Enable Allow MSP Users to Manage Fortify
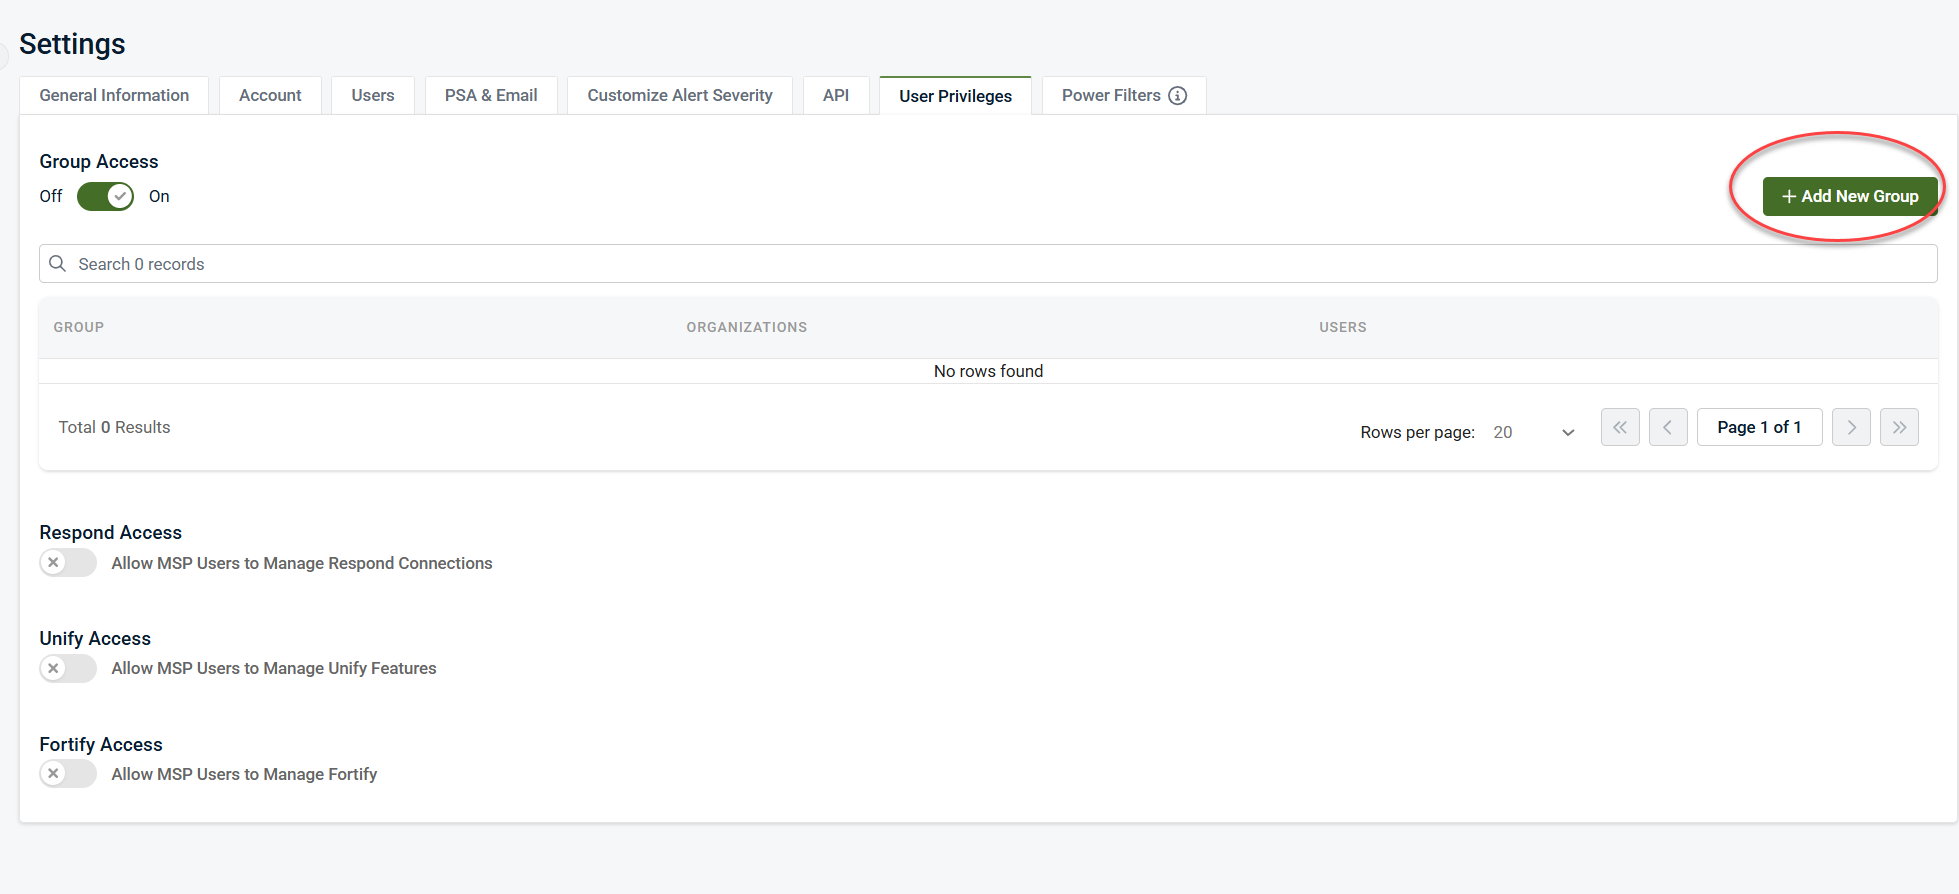This screenshot has width=1959, height=894. (68, 774)
